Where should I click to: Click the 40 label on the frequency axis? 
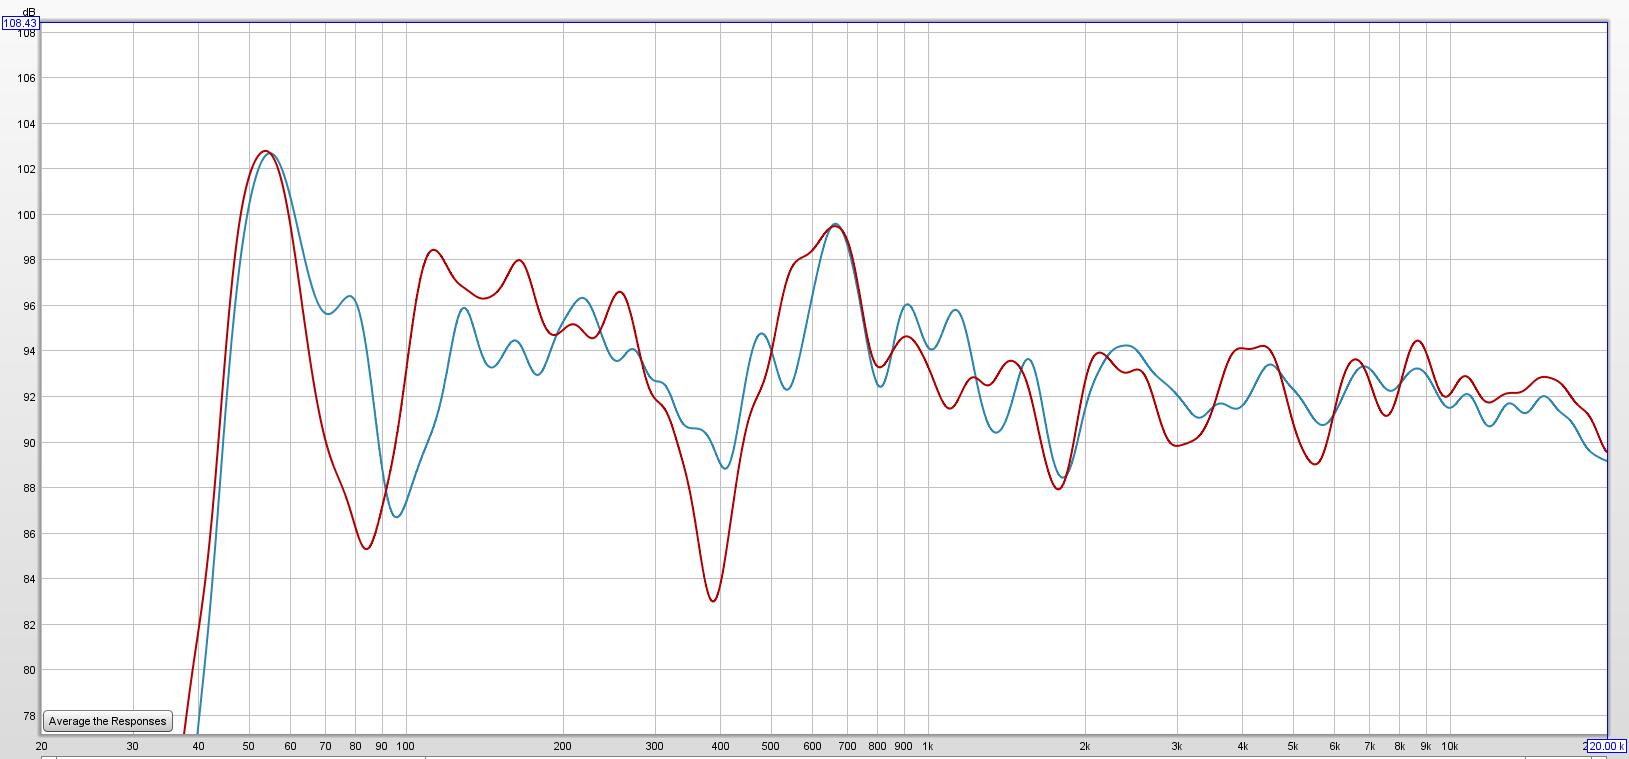point(198,746)
